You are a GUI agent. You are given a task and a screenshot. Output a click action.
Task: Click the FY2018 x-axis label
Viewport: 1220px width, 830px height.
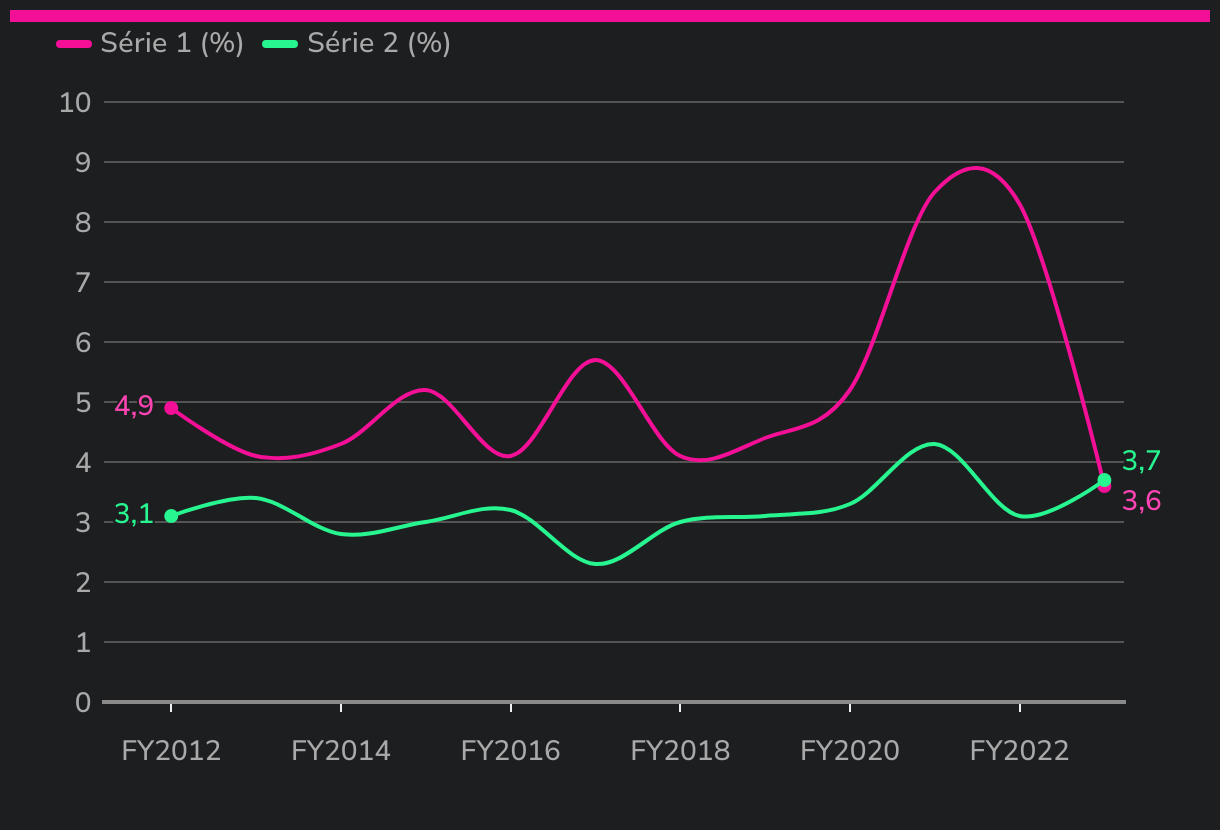[680, 751]
